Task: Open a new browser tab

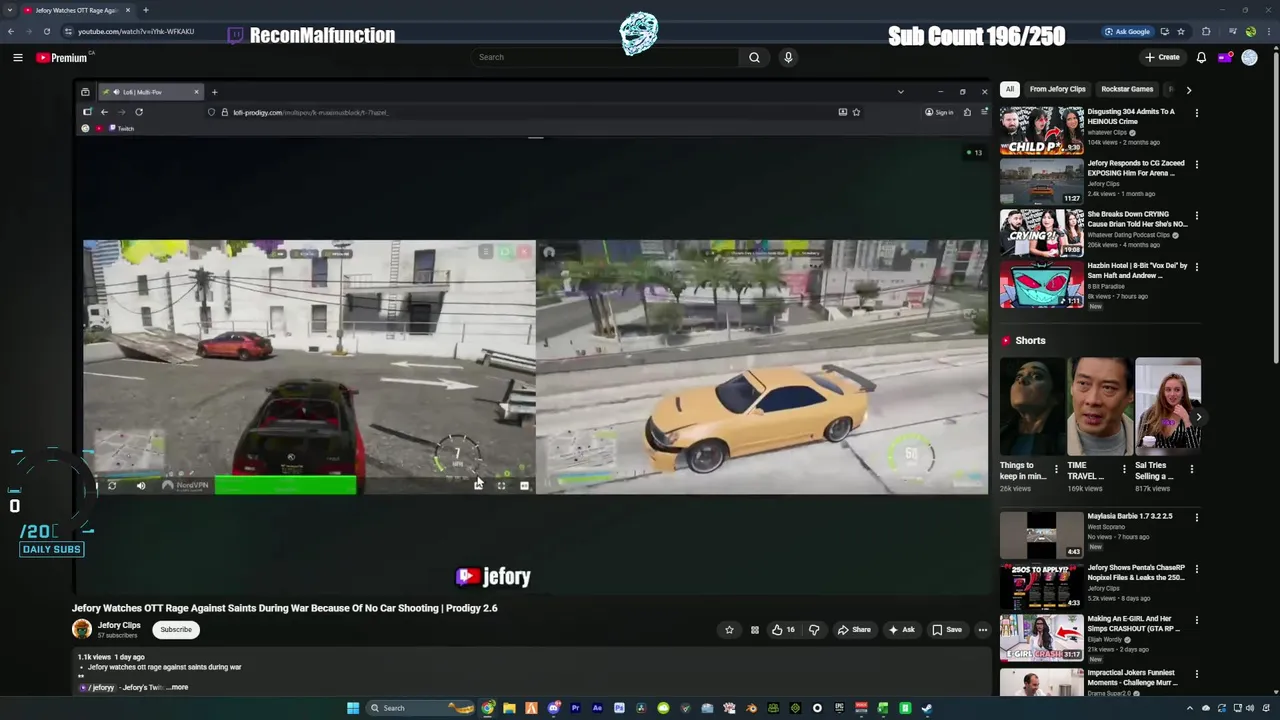Action: (146, 10)
